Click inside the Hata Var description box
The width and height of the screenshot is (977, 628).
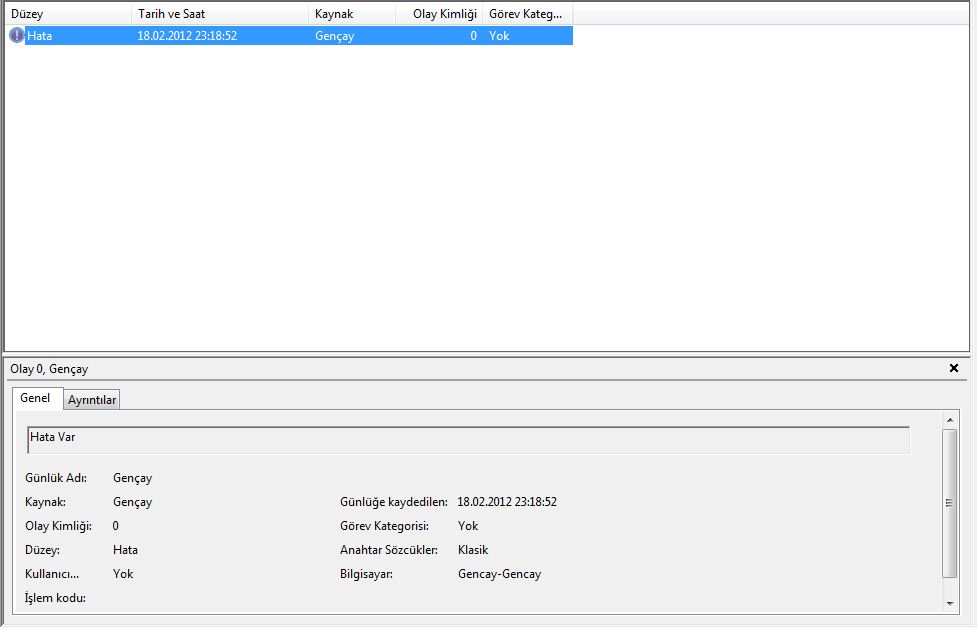(468, 440)
